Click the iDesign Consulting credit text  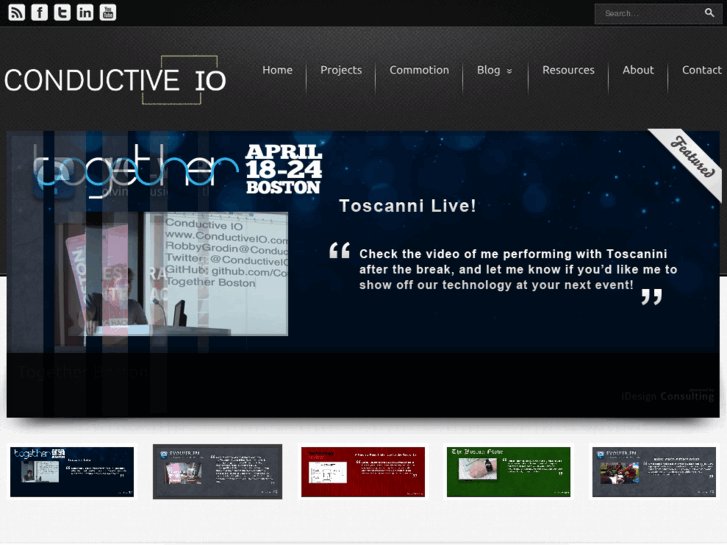click(x=668, y=396)
